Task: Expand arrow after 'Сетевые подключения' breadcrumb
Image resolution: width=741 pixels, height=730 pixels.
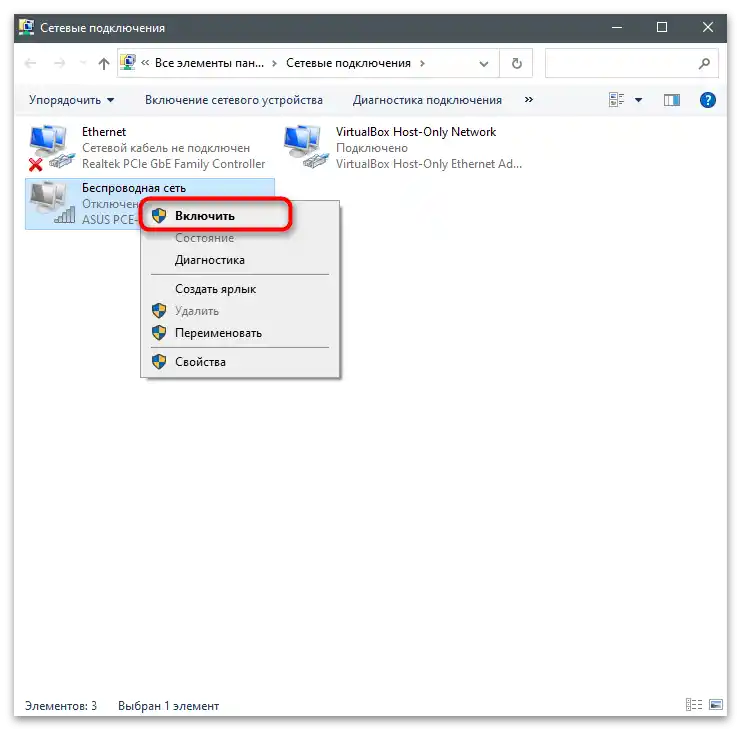Action: tap(422, 63)
